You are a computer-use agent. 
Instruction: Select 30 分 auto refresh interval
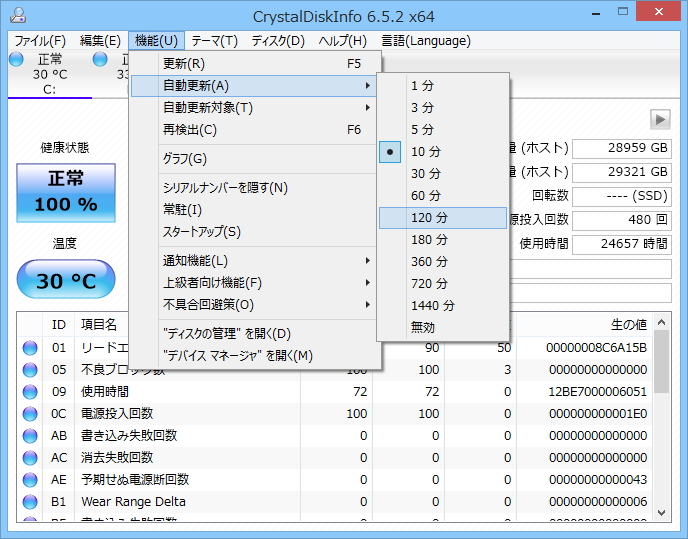click(443, 174)
